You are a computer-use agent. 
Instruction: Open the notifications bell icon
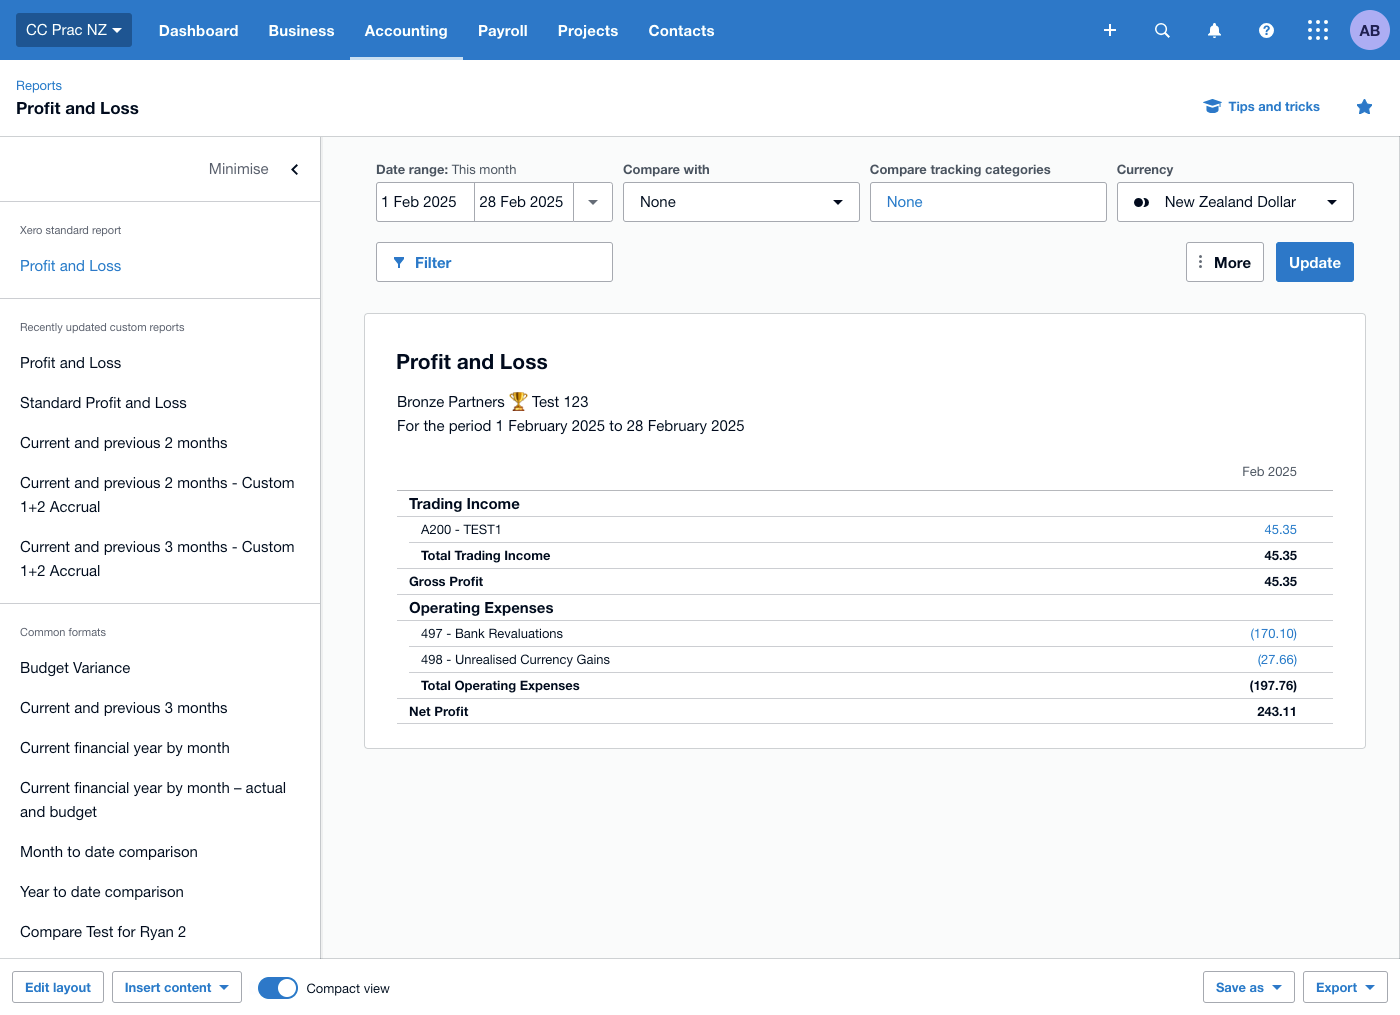tap(1214, 30)
